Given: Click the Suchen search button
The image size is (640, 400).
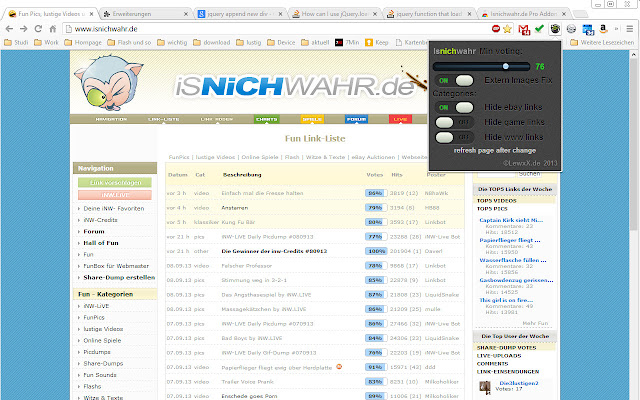Looking at the screenshot, I should click(529, 174).
